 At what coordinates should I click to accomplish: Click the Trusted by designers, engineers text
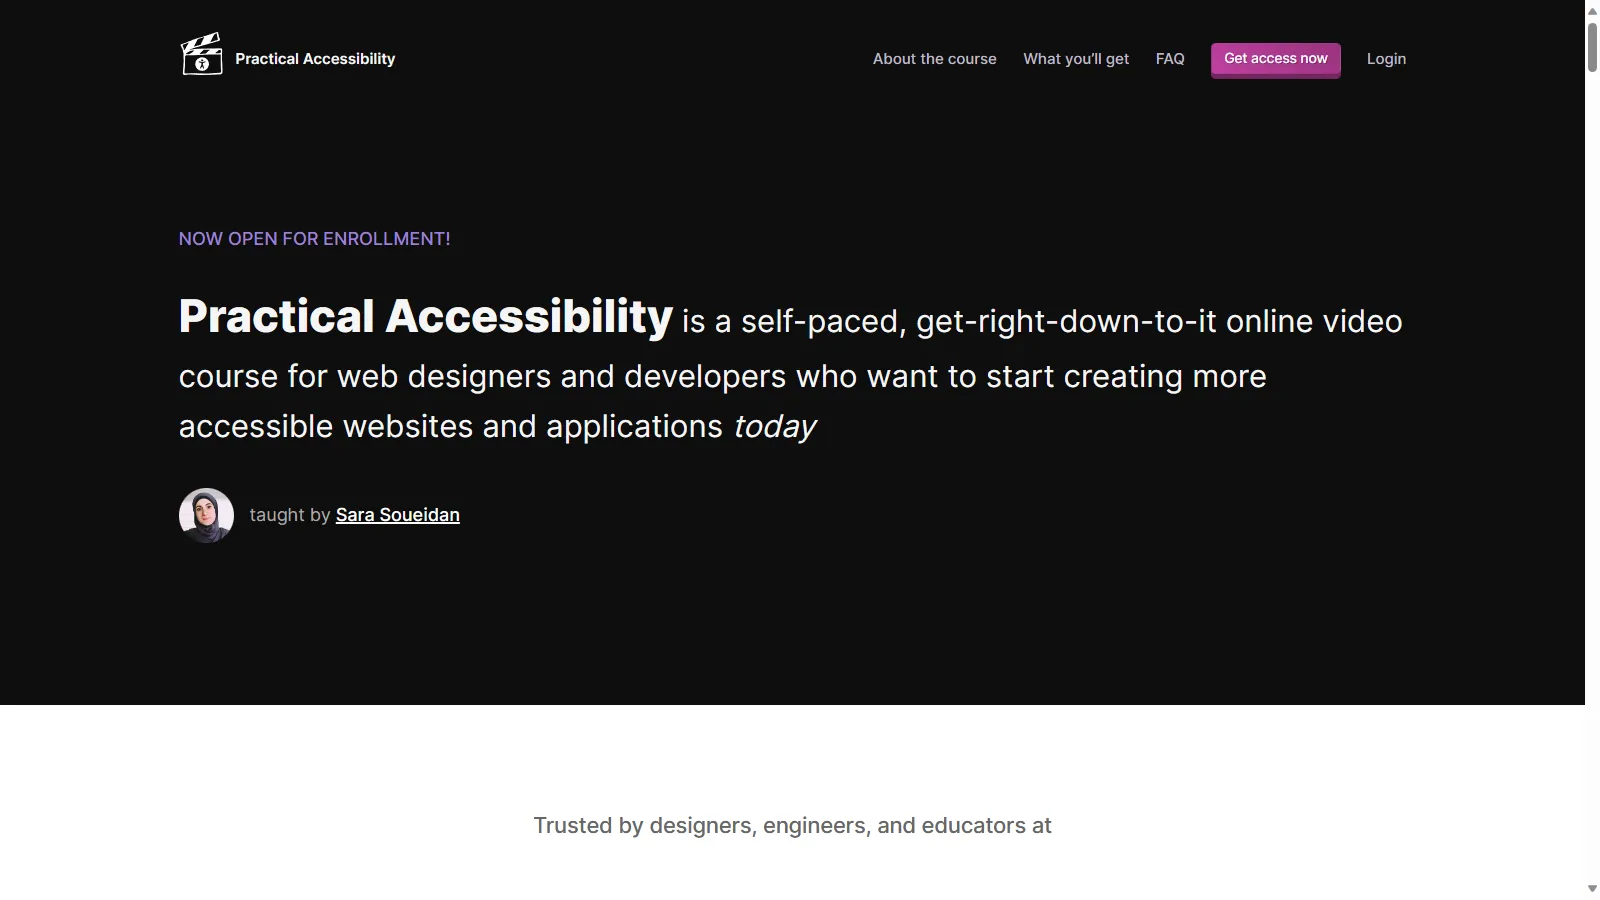click(792, 826)
